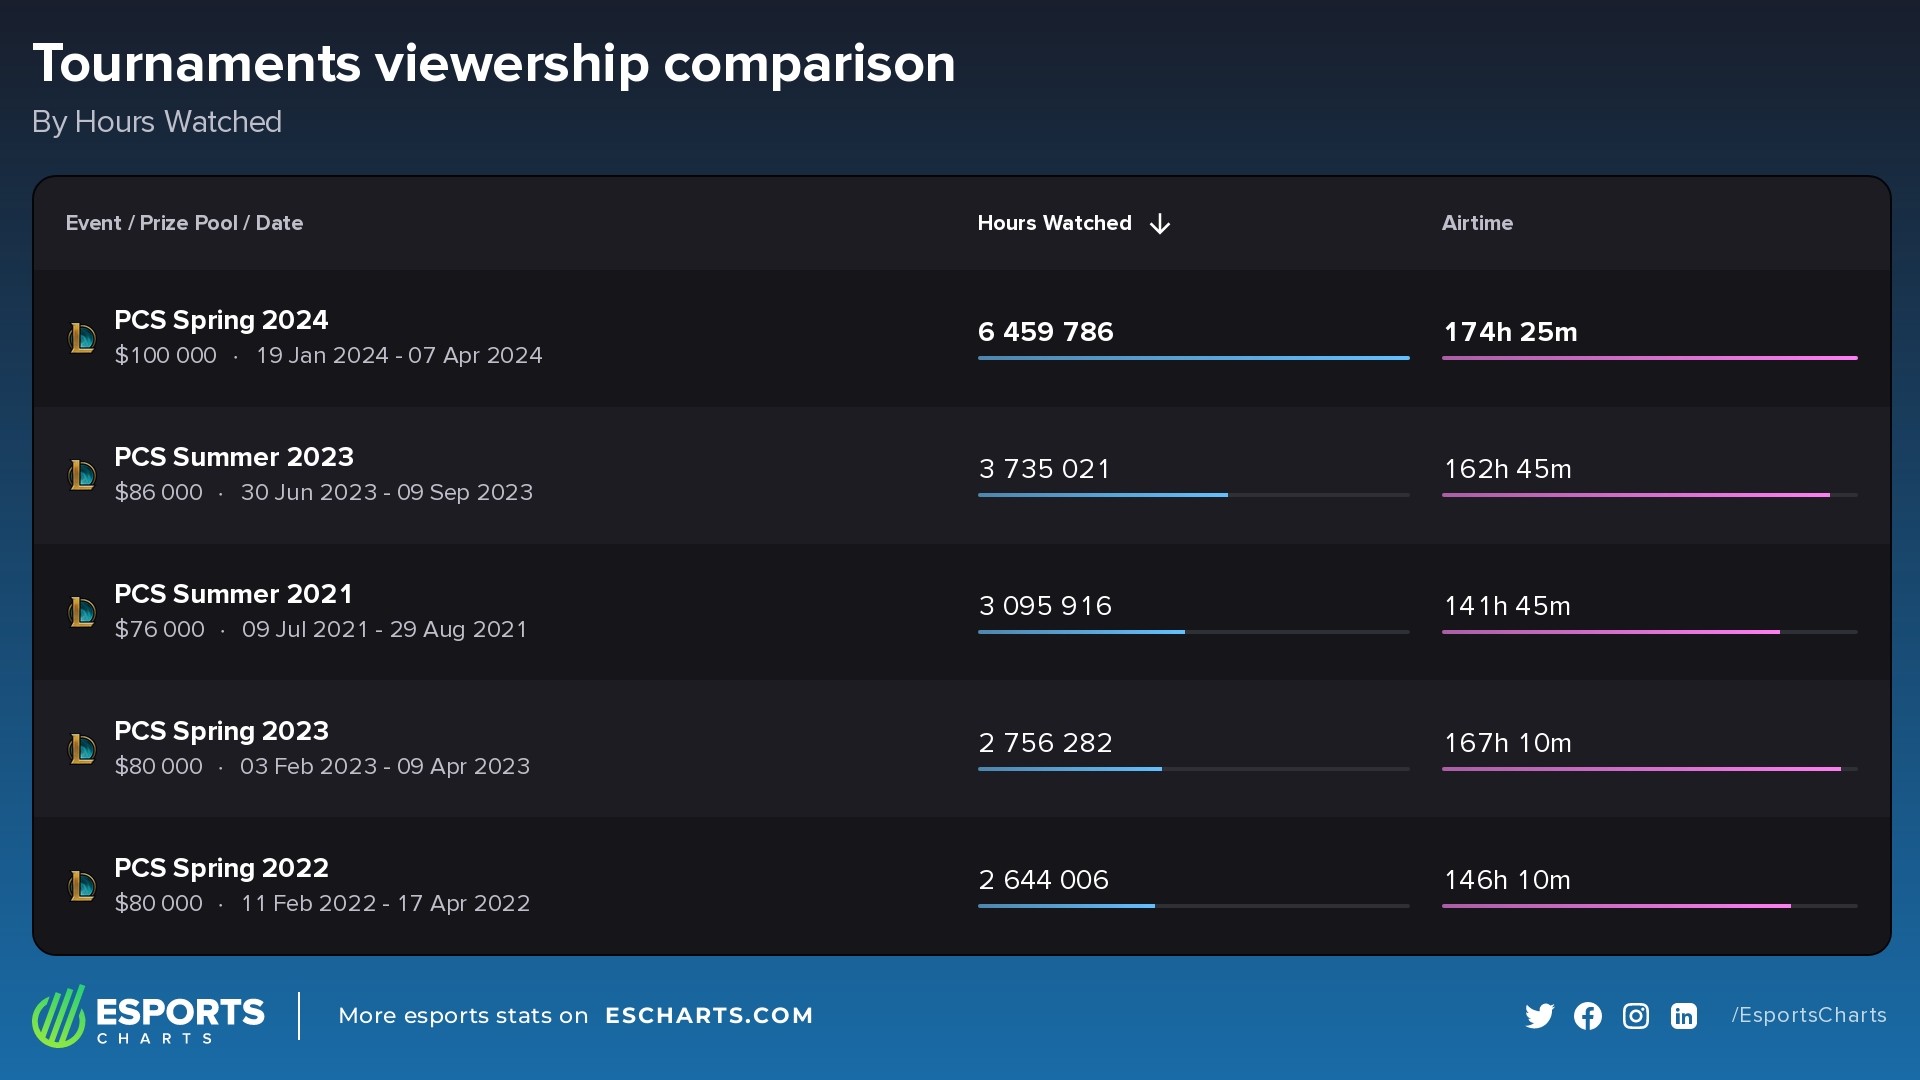Click the blue hours bar for PCS Spring 2024

1193,358
